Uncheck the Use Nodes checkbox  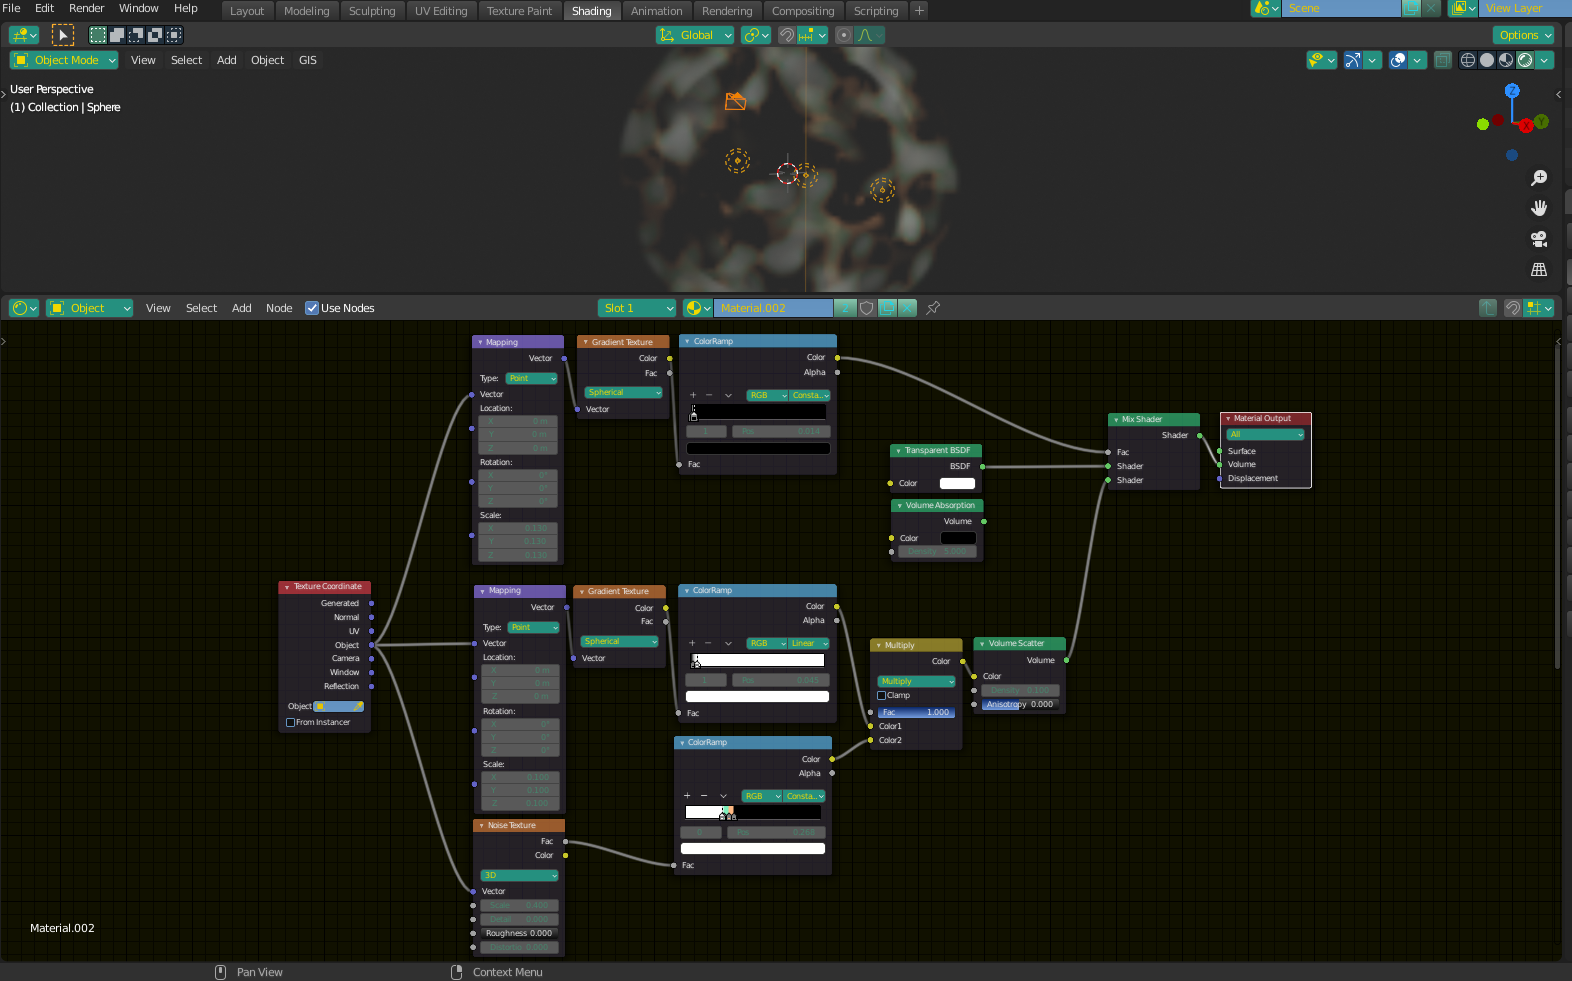tap(312, 308)
